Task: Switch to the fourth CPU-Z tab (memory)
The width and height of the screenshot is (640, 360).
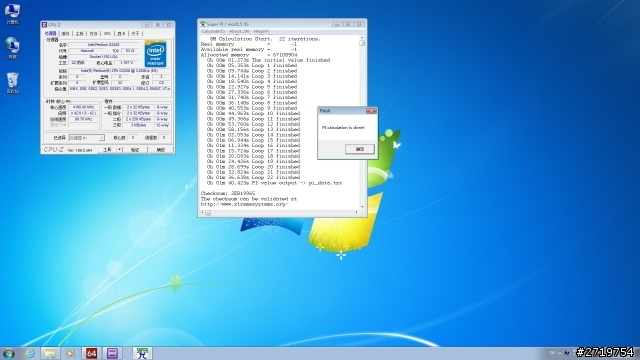Action: point(93,33)
